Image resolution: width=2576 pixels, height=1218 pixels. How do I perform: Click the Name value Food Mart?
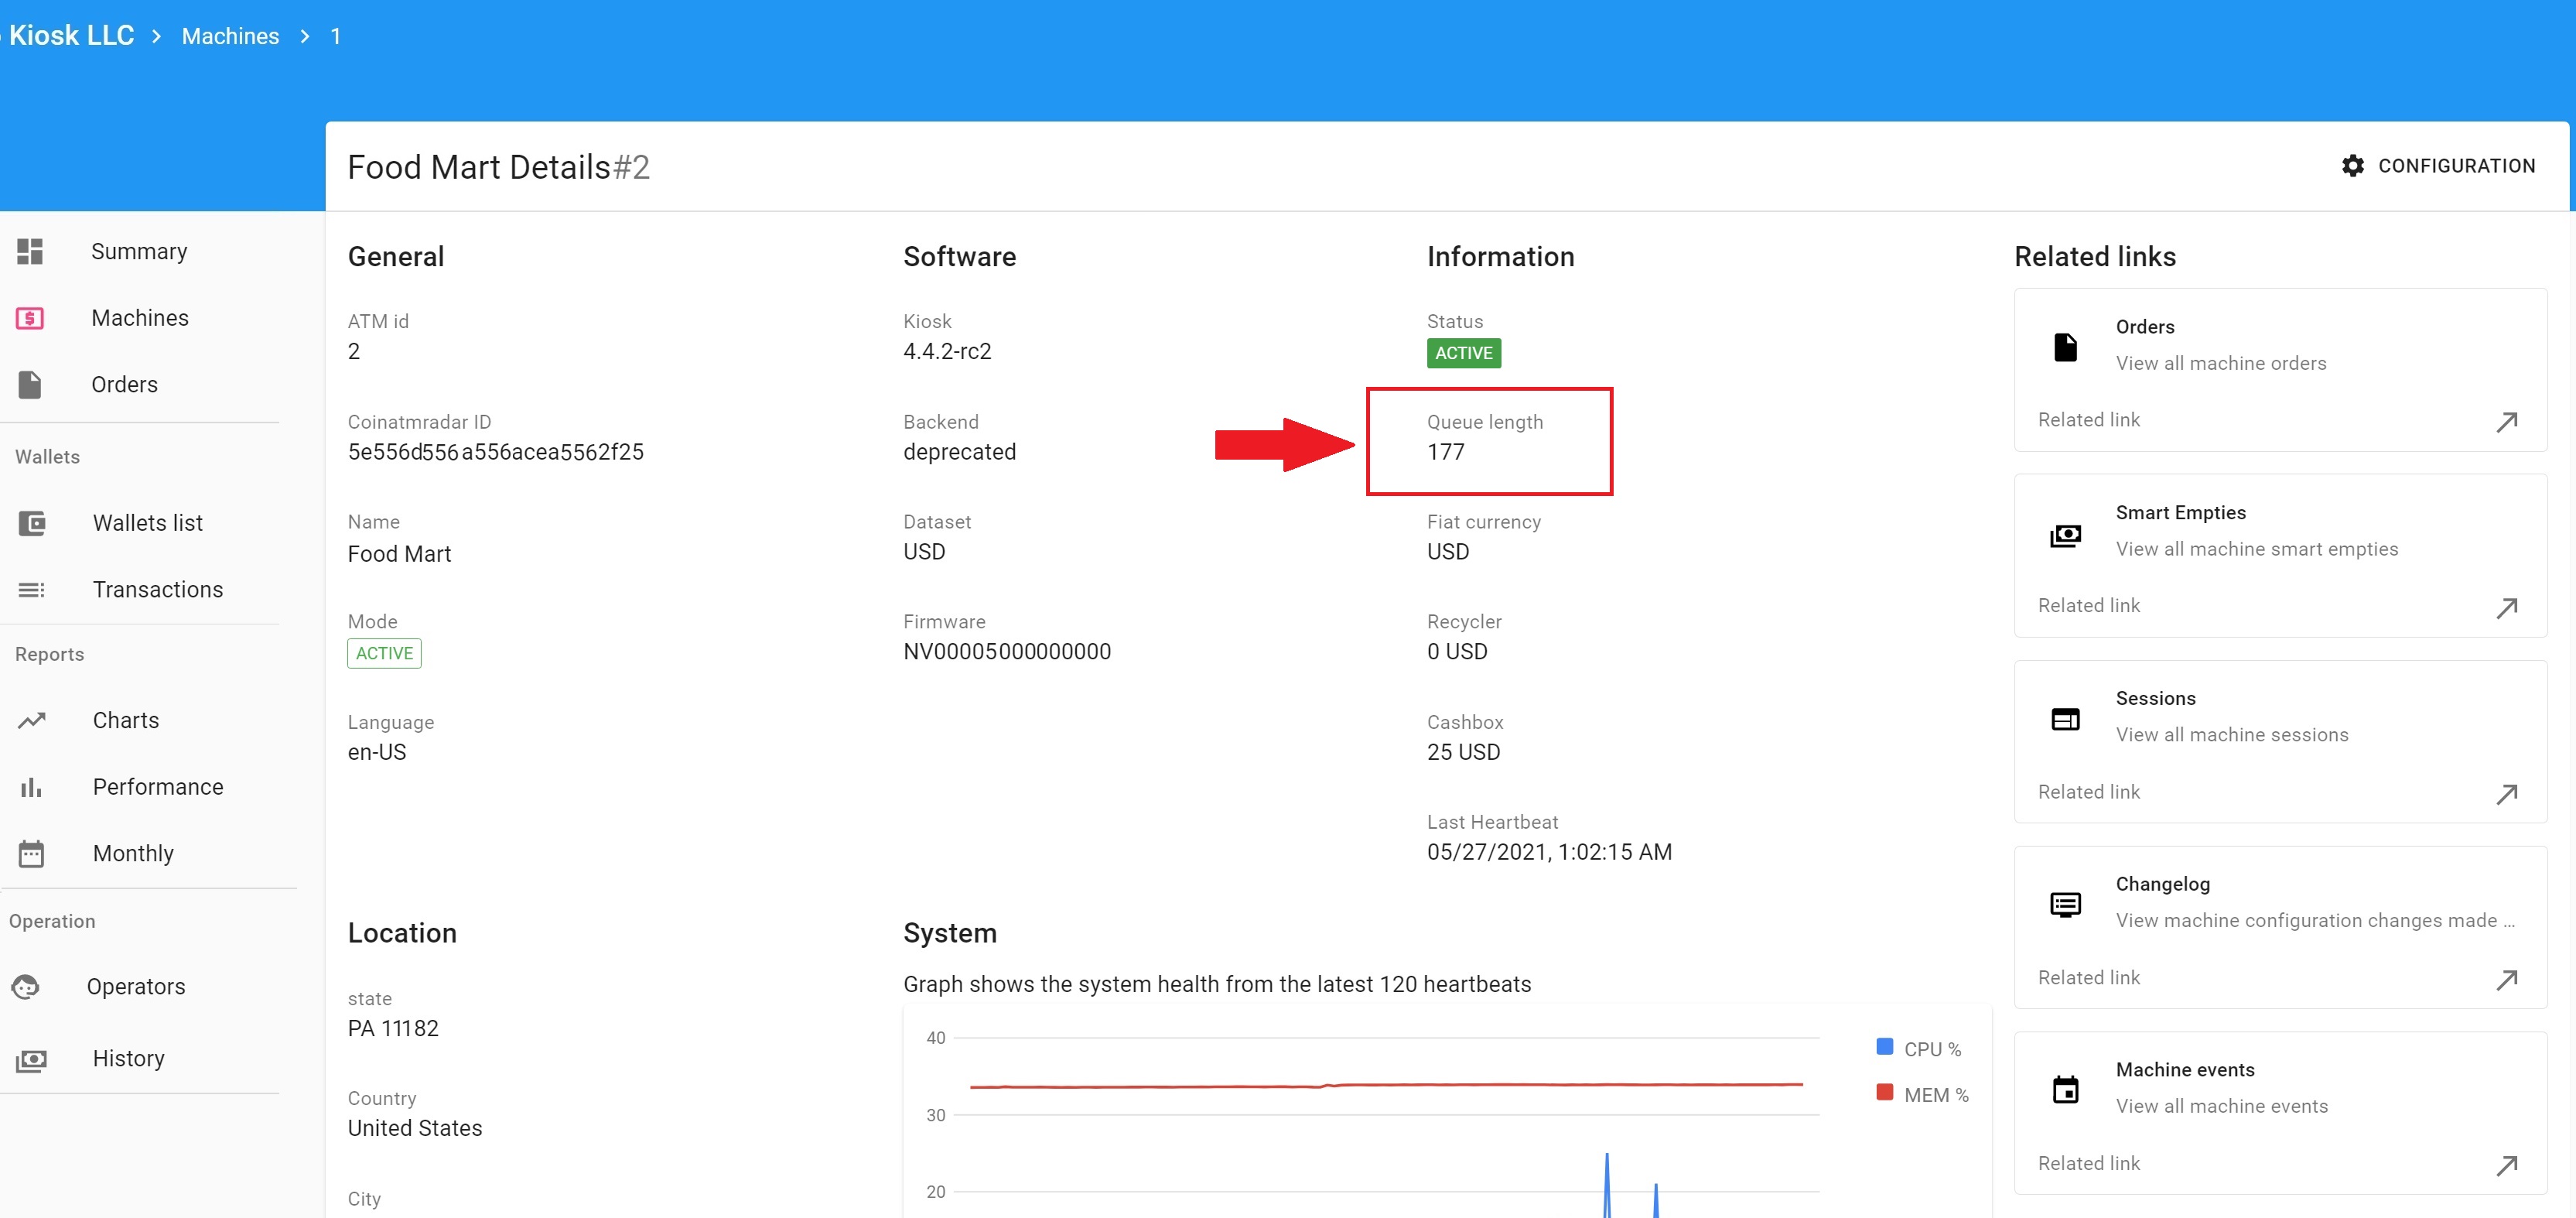point(399,554)
